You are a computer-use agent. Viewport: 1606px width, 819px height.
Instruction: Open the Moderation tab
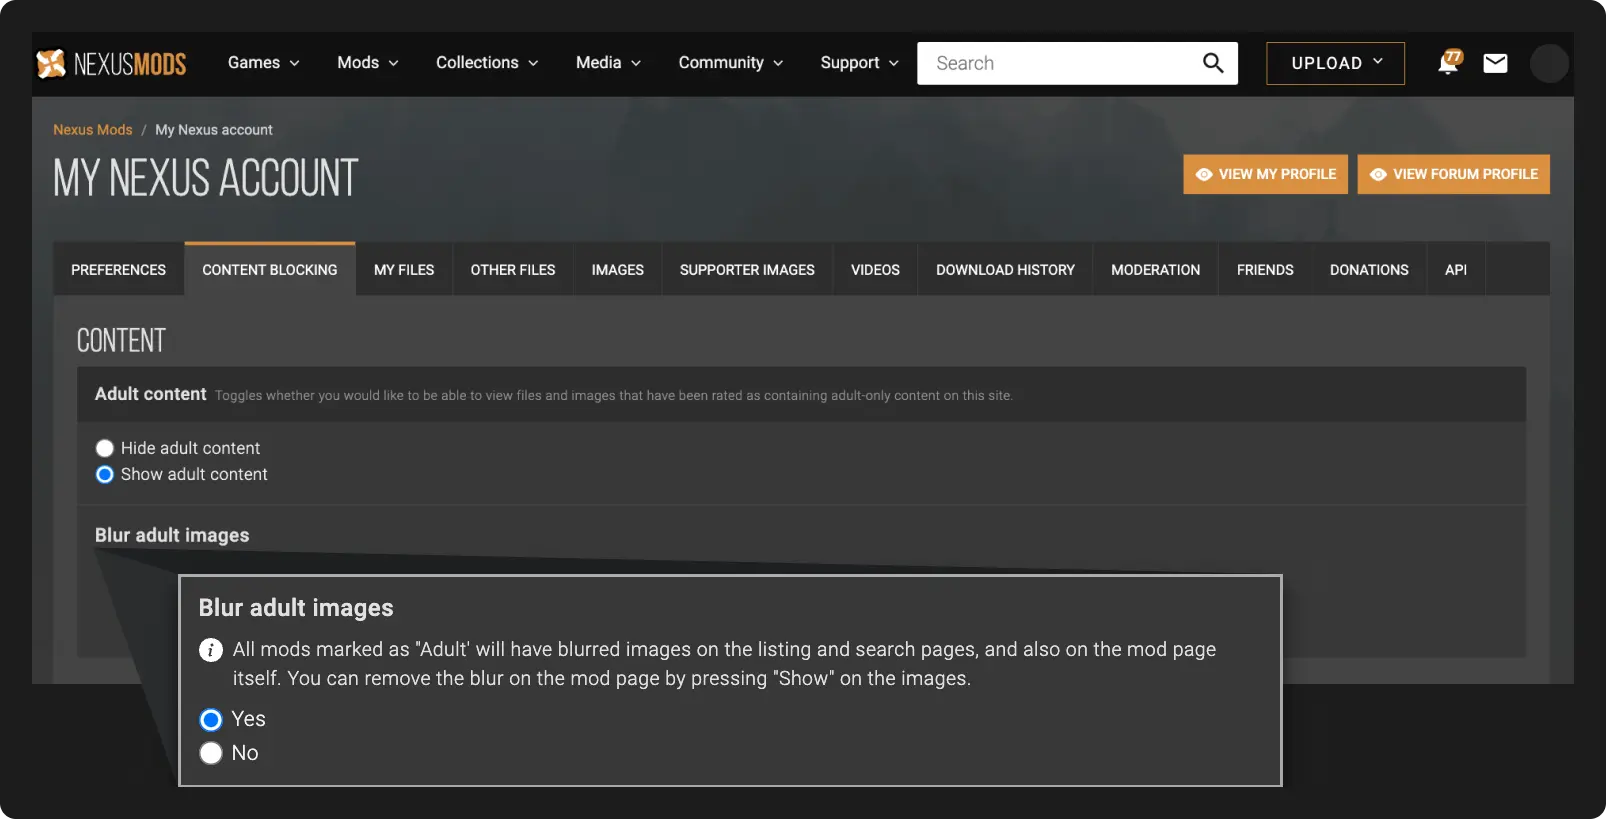click(x=1155, y=270)
